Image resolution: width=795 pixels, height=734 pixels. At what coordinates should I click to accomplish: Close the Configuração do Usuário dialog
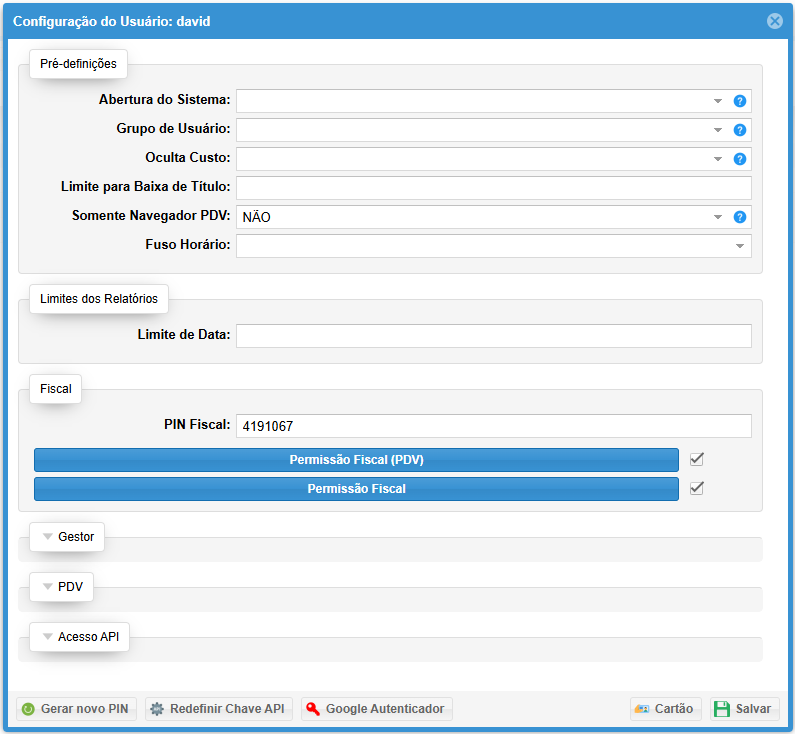[774, 21]
